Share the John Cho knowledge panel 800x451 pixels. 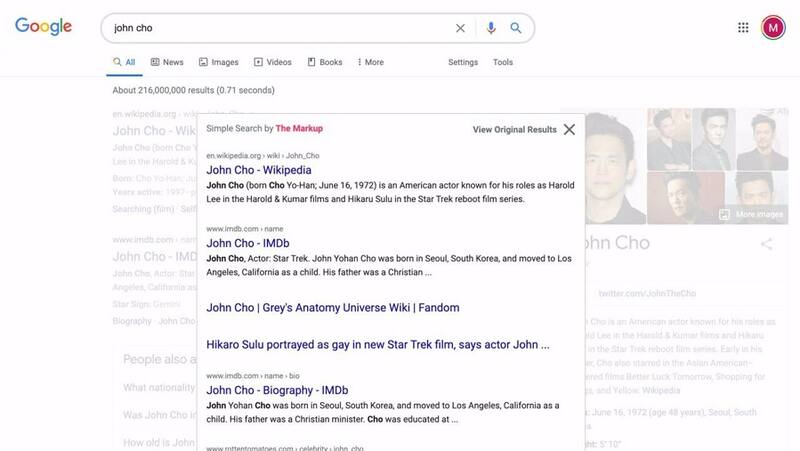click(x=766, y=244)
